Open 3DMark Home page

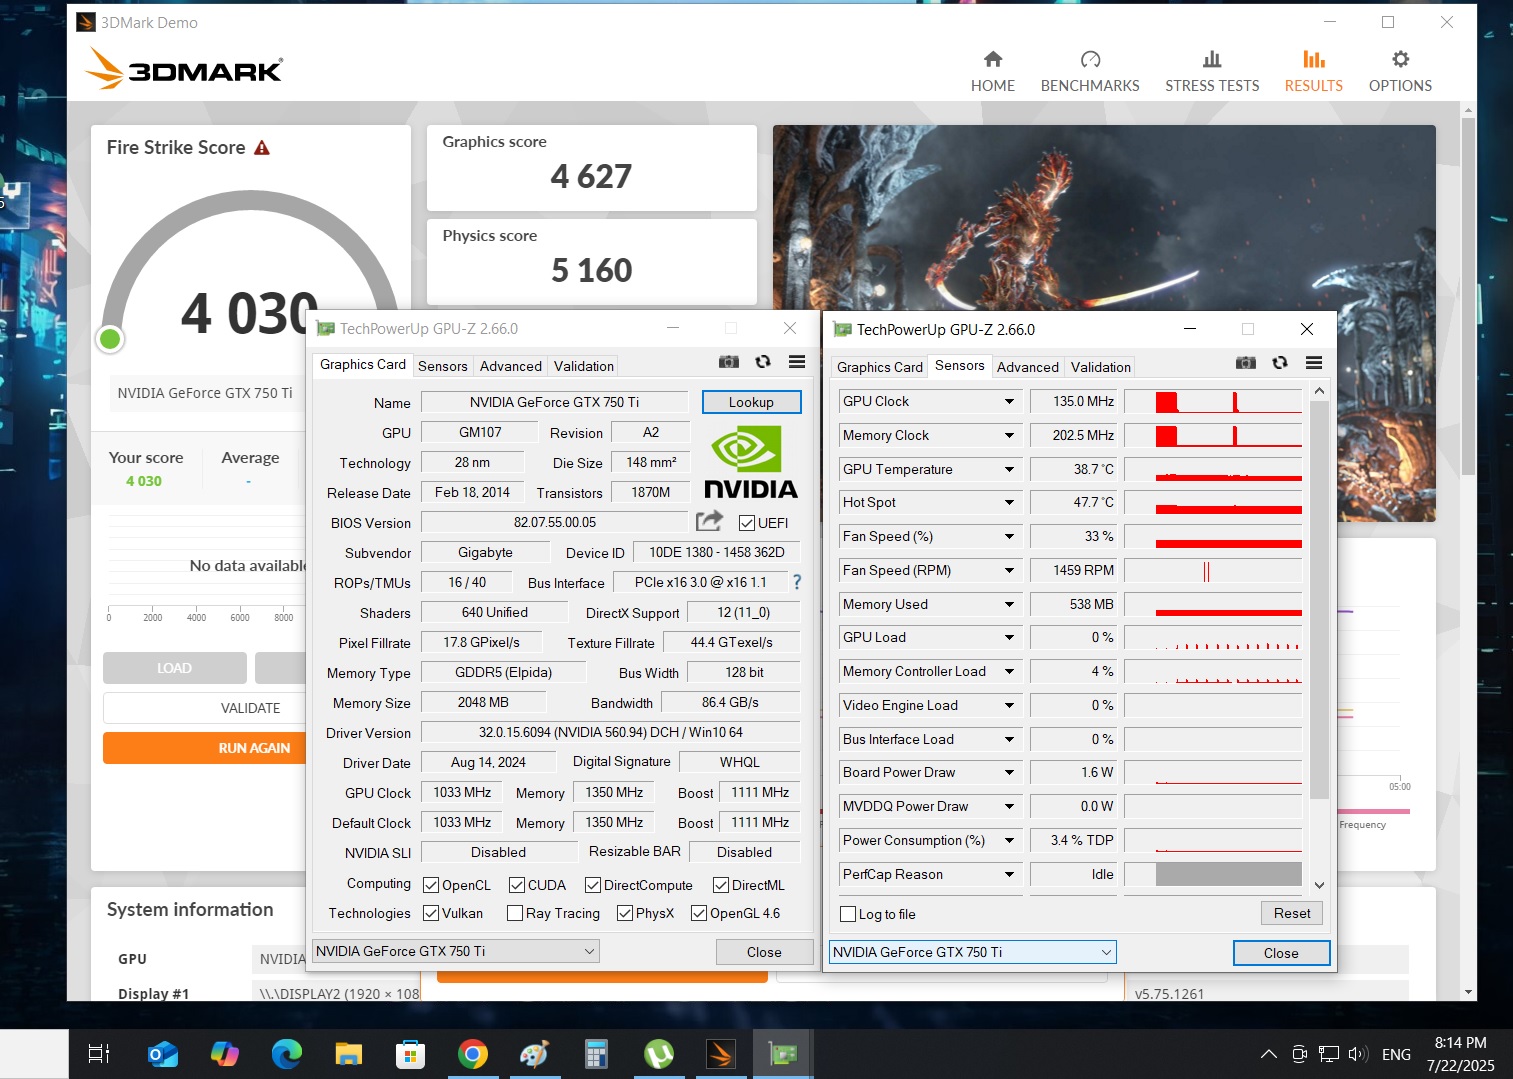click(992, 71)
